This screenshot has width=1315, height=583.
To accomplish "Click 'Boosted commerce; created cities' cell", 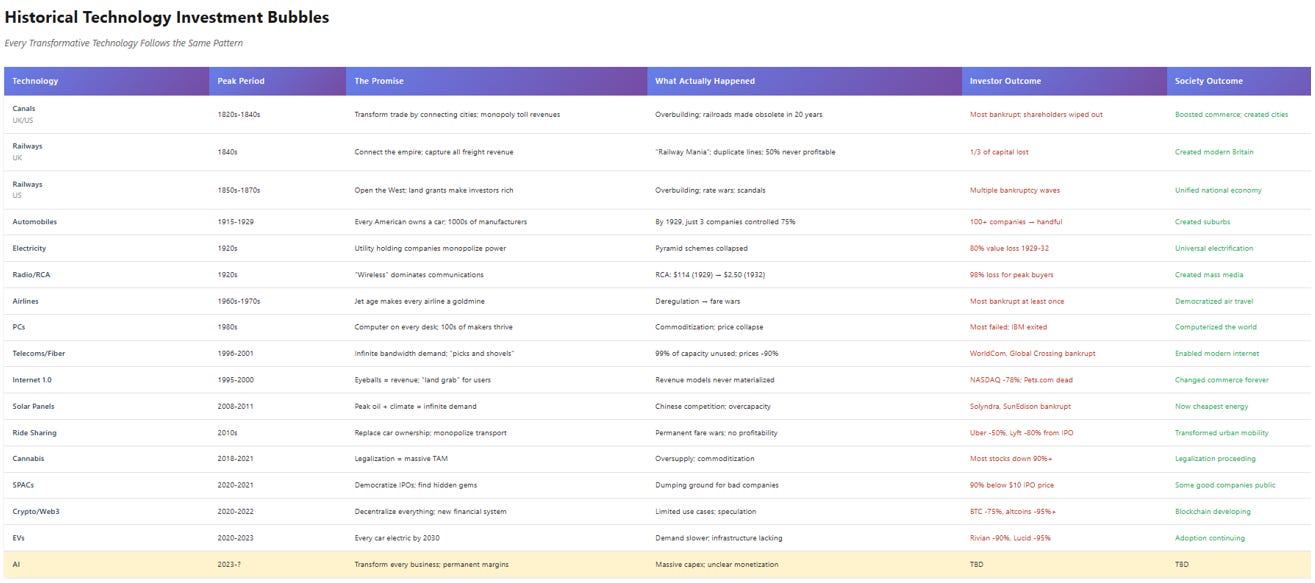I will click(1239, 114).
